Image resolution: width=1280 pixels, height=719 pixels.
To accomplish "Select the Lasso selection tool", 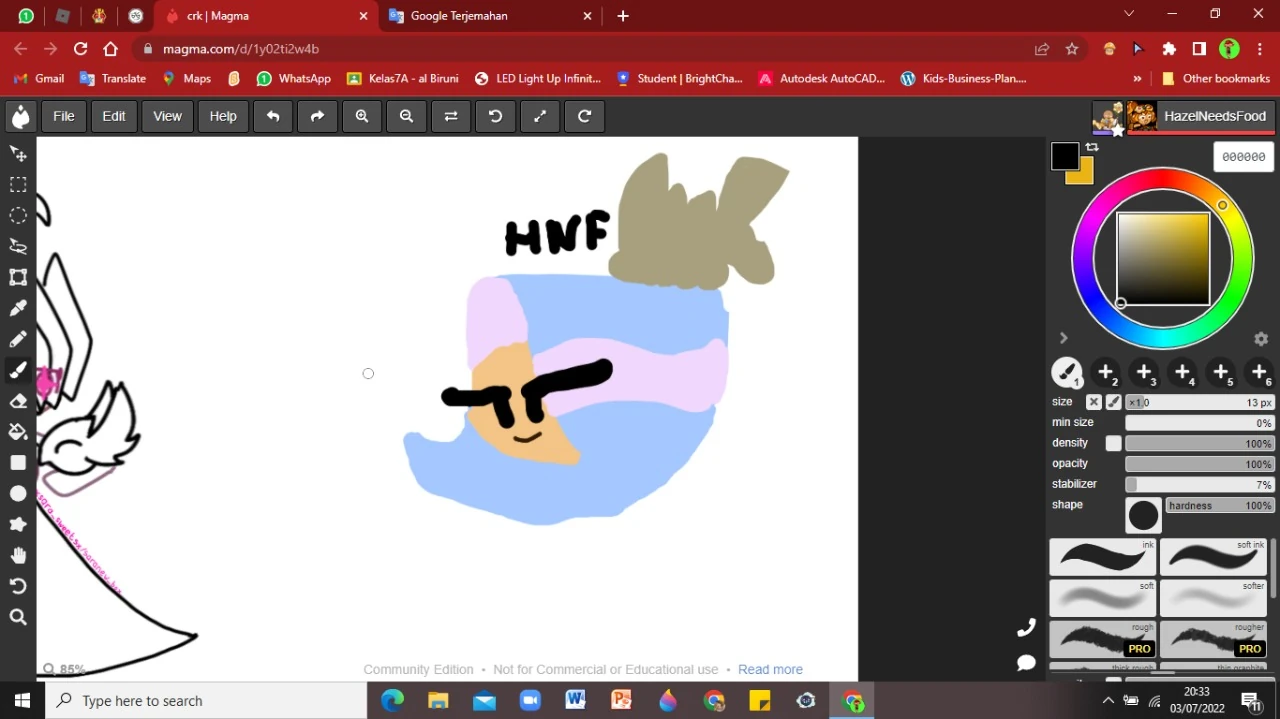I will (18, 246).
